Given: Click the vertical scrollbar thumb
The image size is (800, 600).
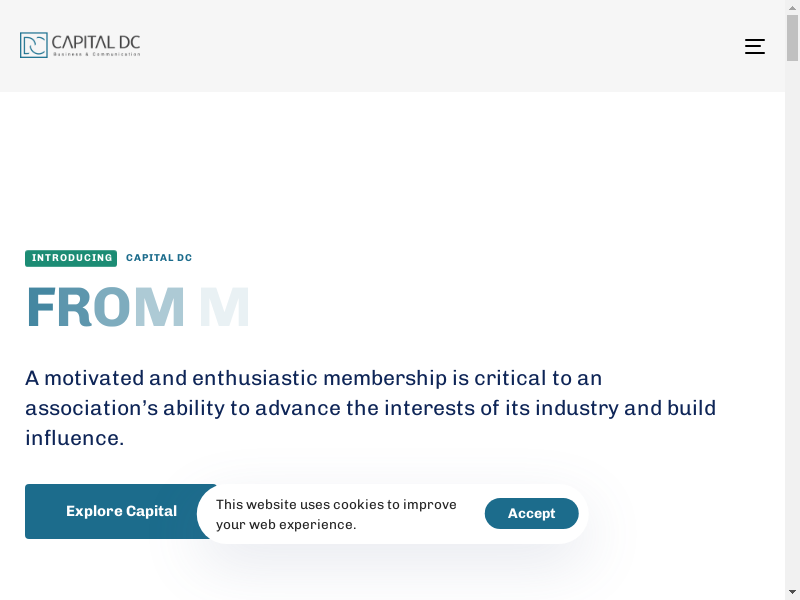Looking at the screenshot, I should pos(792,38).
